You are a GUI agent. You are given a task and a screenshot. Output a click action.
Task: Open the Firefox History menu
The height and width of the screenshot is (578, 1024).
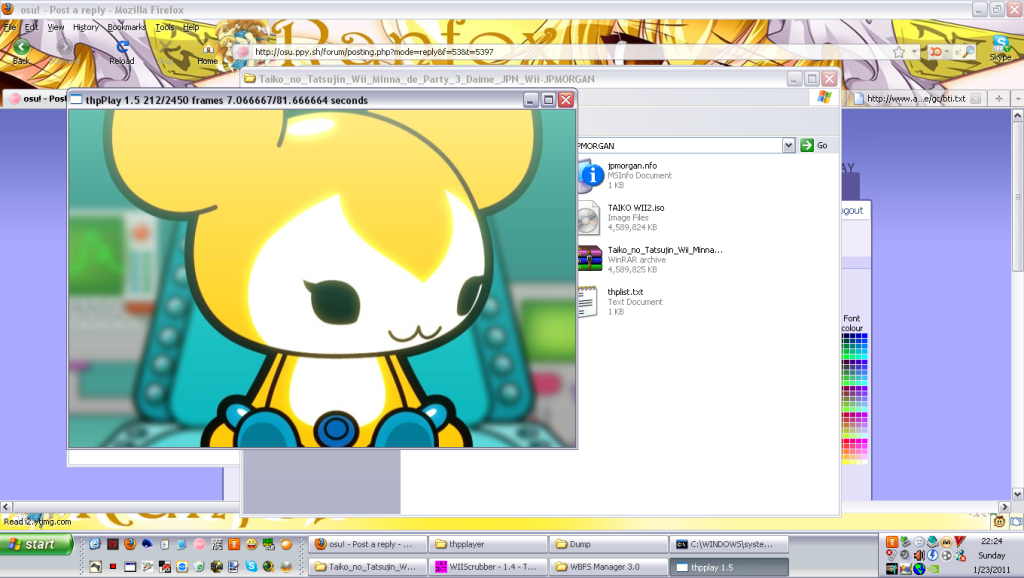[86, 27]
